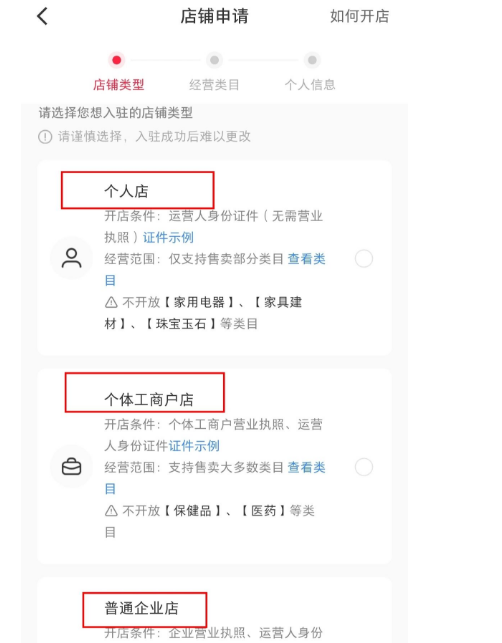This screenshot has width=502, height=643.
Task: Click the briefcase icon for 个体工商户店
Action: tap(72, 467)
